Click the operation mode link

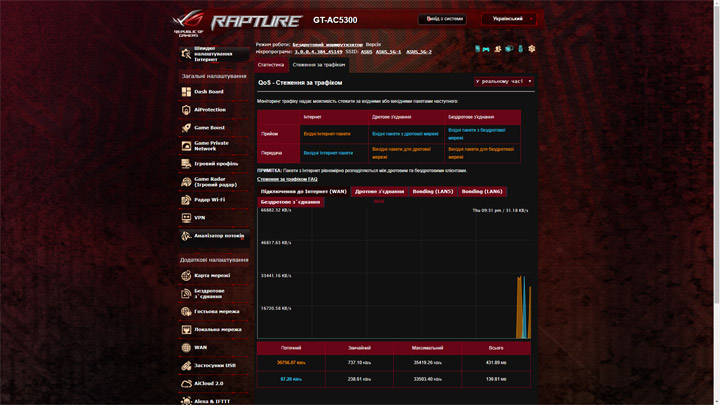[x=327, y=45]
